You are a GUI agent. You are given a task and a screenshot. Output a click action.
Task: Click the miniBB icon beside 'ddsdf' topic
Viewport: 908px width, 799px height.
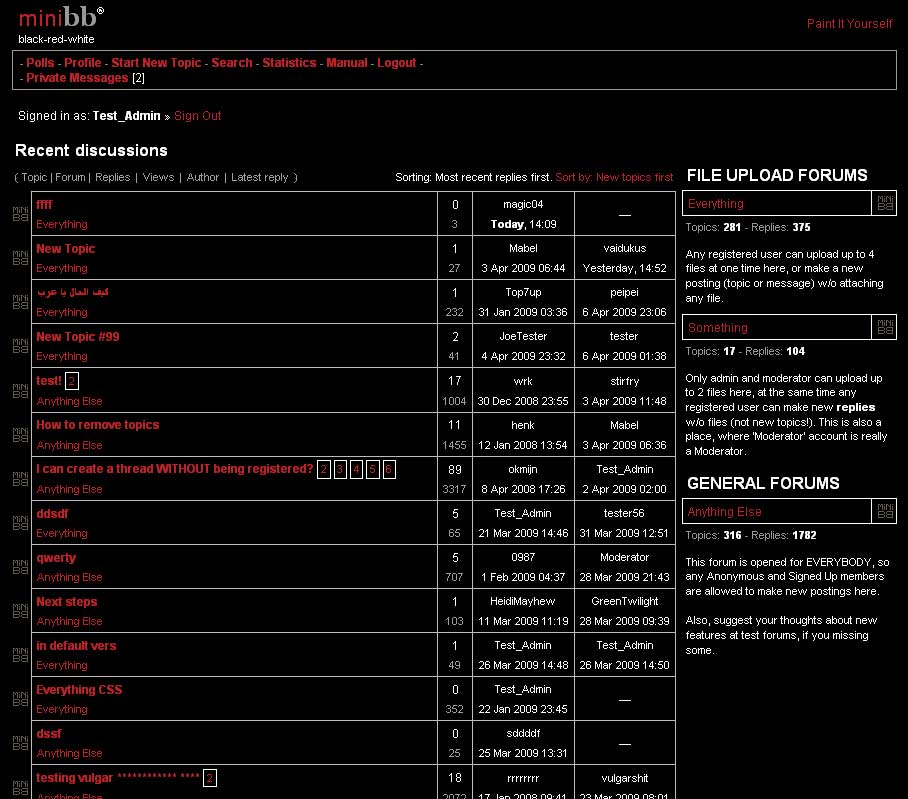tap(20, 522)
